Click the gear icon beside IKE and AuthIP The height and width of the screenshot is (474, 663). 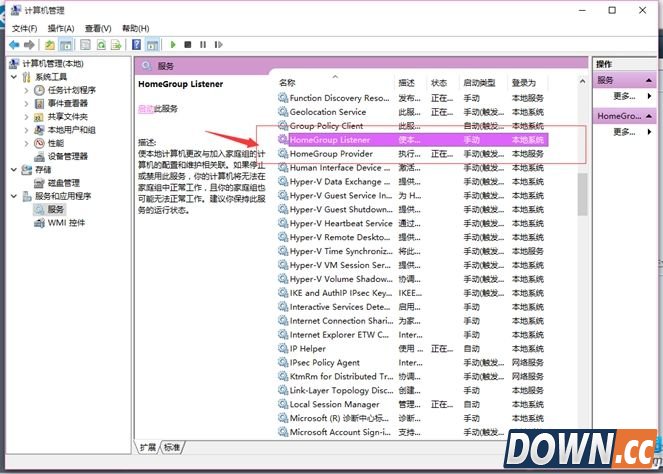[x=283, y=293]
